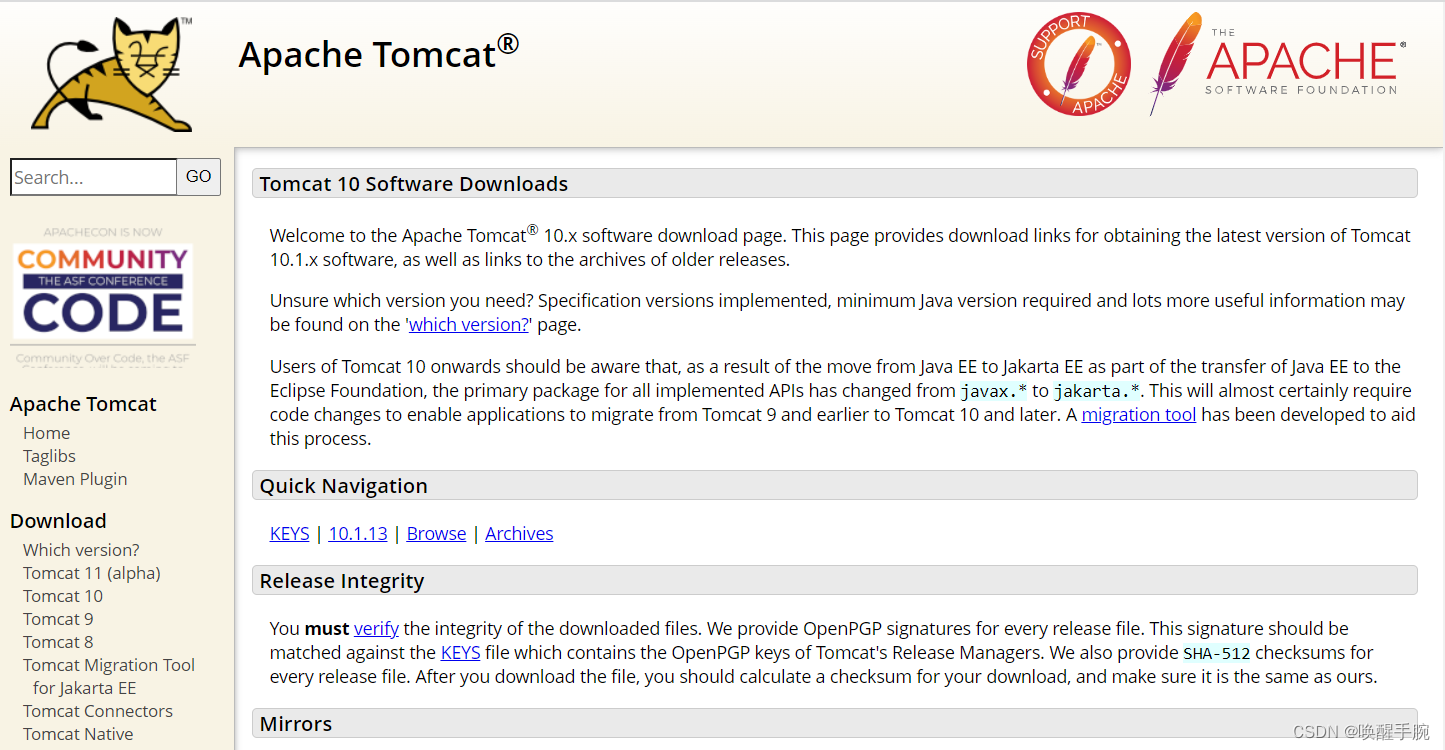Click the Apache Tomcat cat logo

(x=110, y=70)
